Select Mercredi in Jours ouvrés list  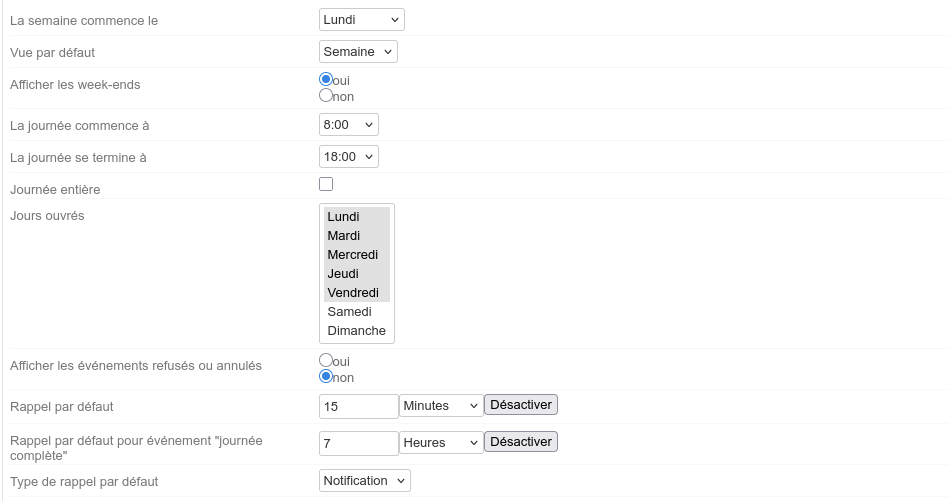356,255
